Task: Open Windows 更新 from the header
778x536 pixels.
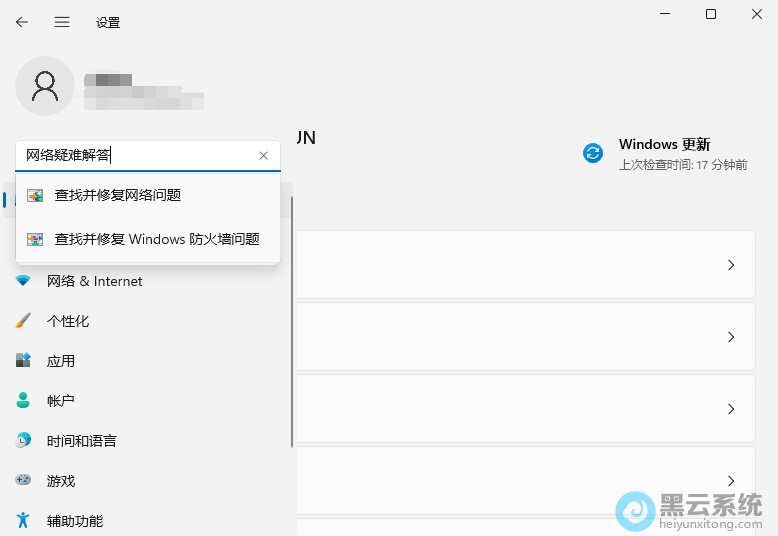Action: click(x=664, y=153)
